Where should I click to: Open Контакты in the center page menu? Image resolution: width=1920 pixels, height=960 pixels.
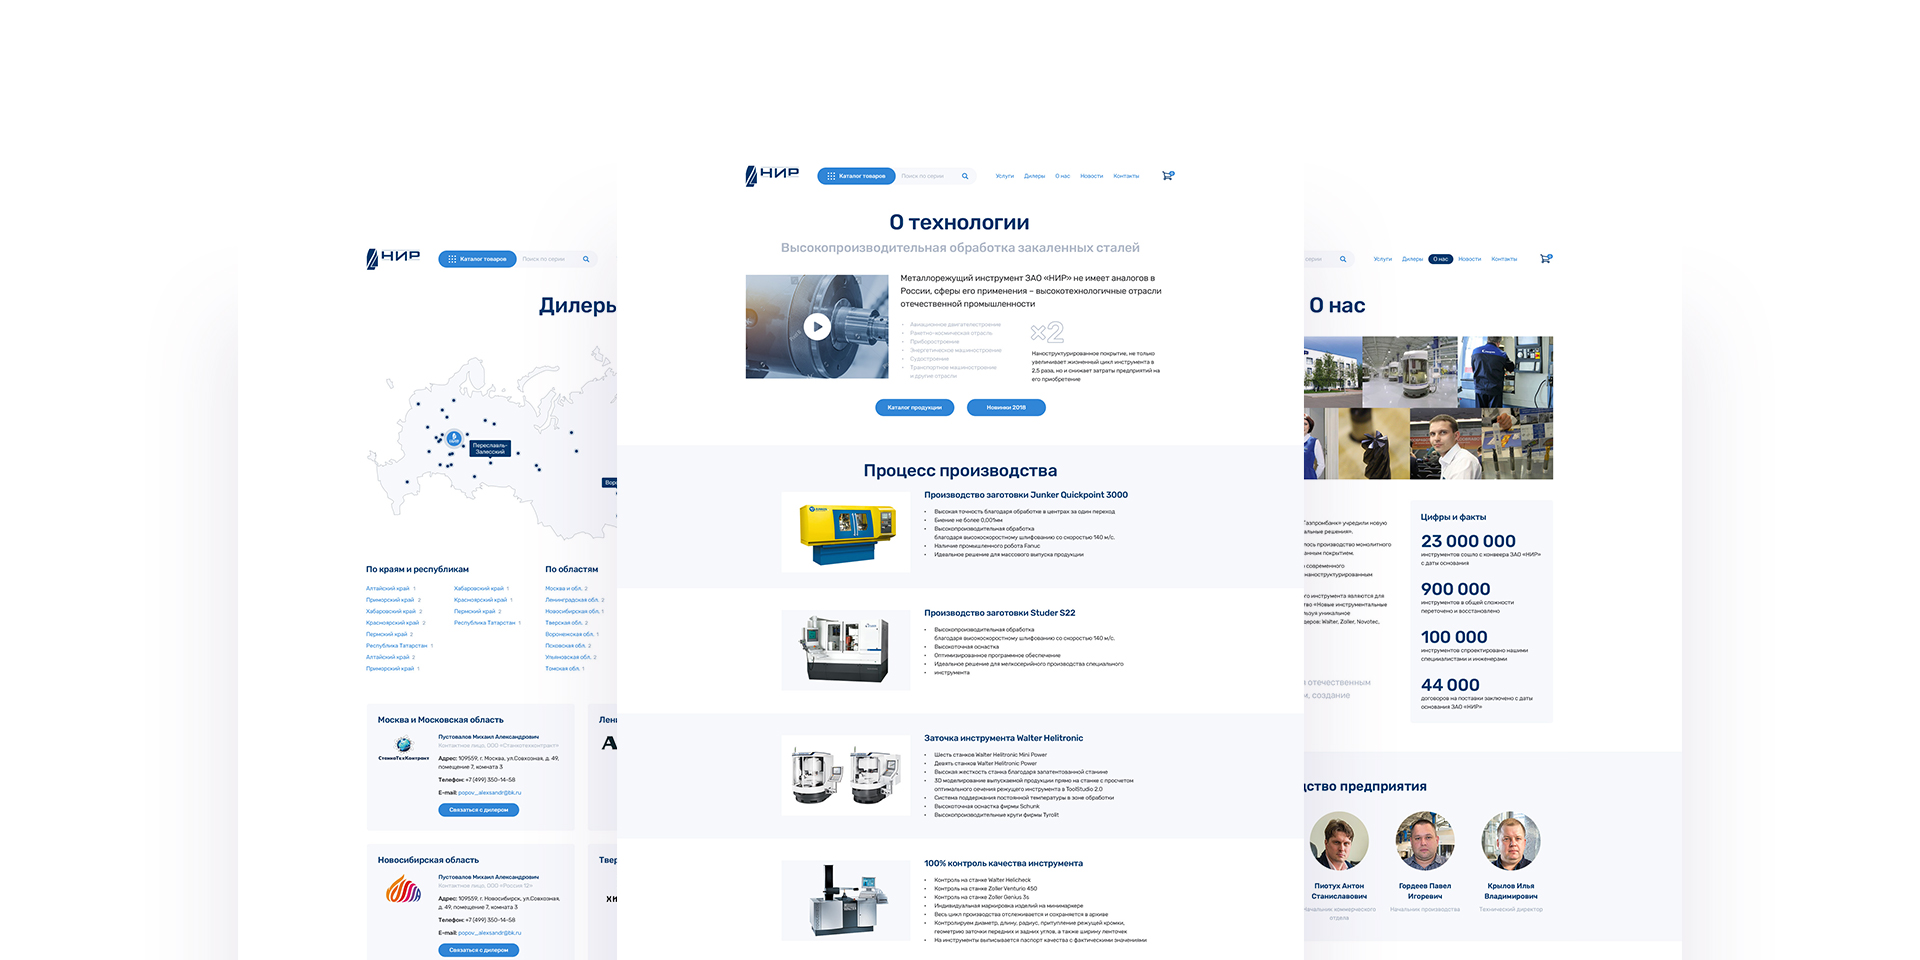click(1126, 176)
